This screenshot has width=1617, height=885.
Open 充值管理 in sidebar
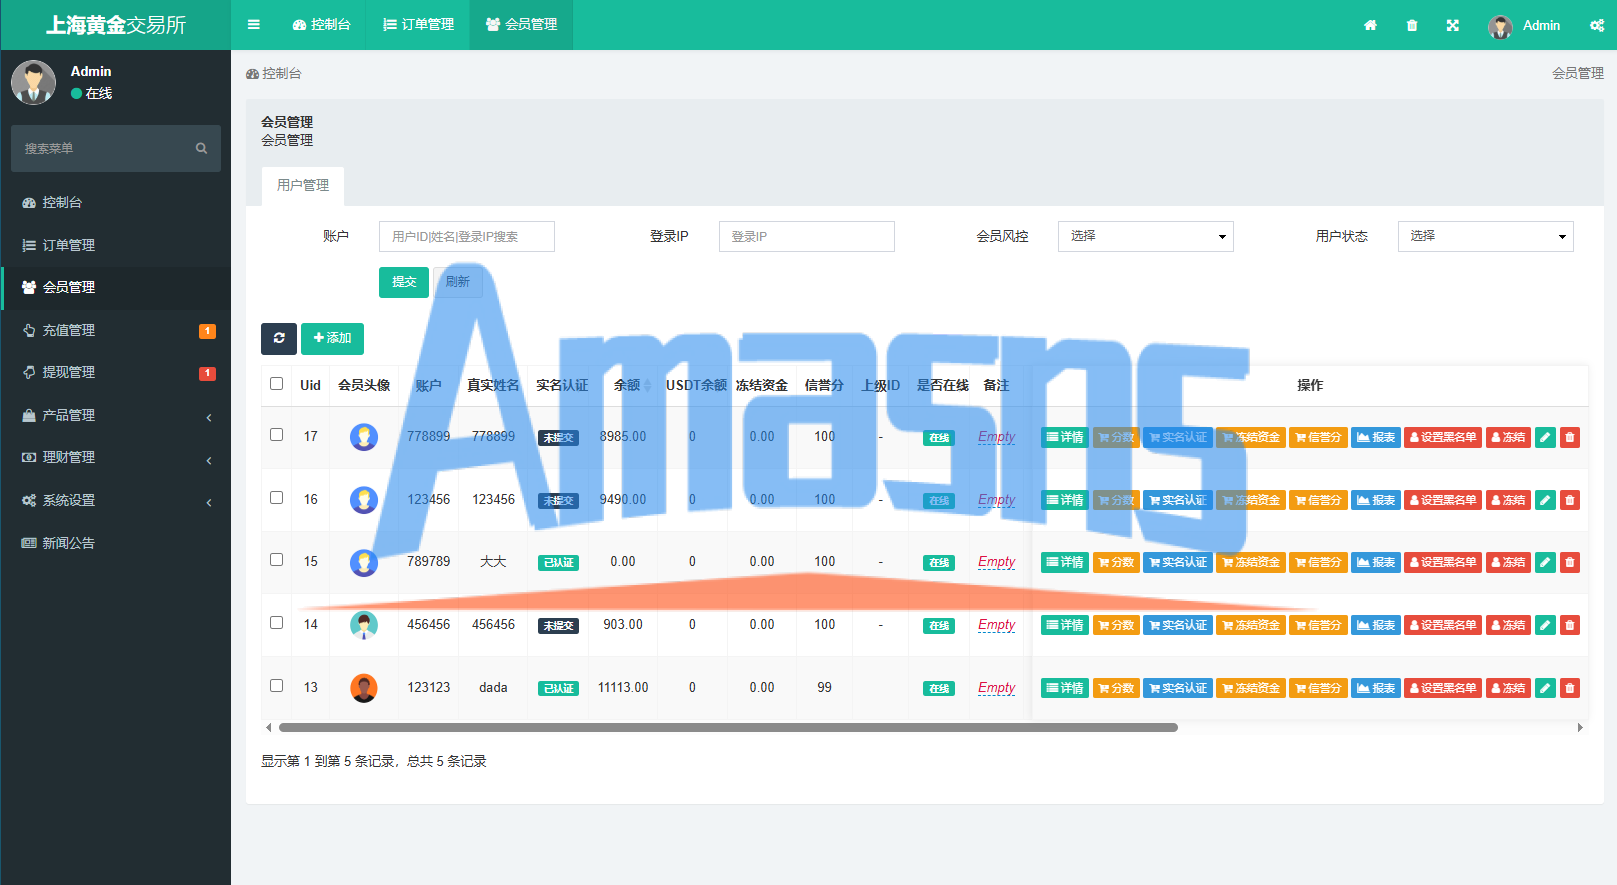point(116,330)
